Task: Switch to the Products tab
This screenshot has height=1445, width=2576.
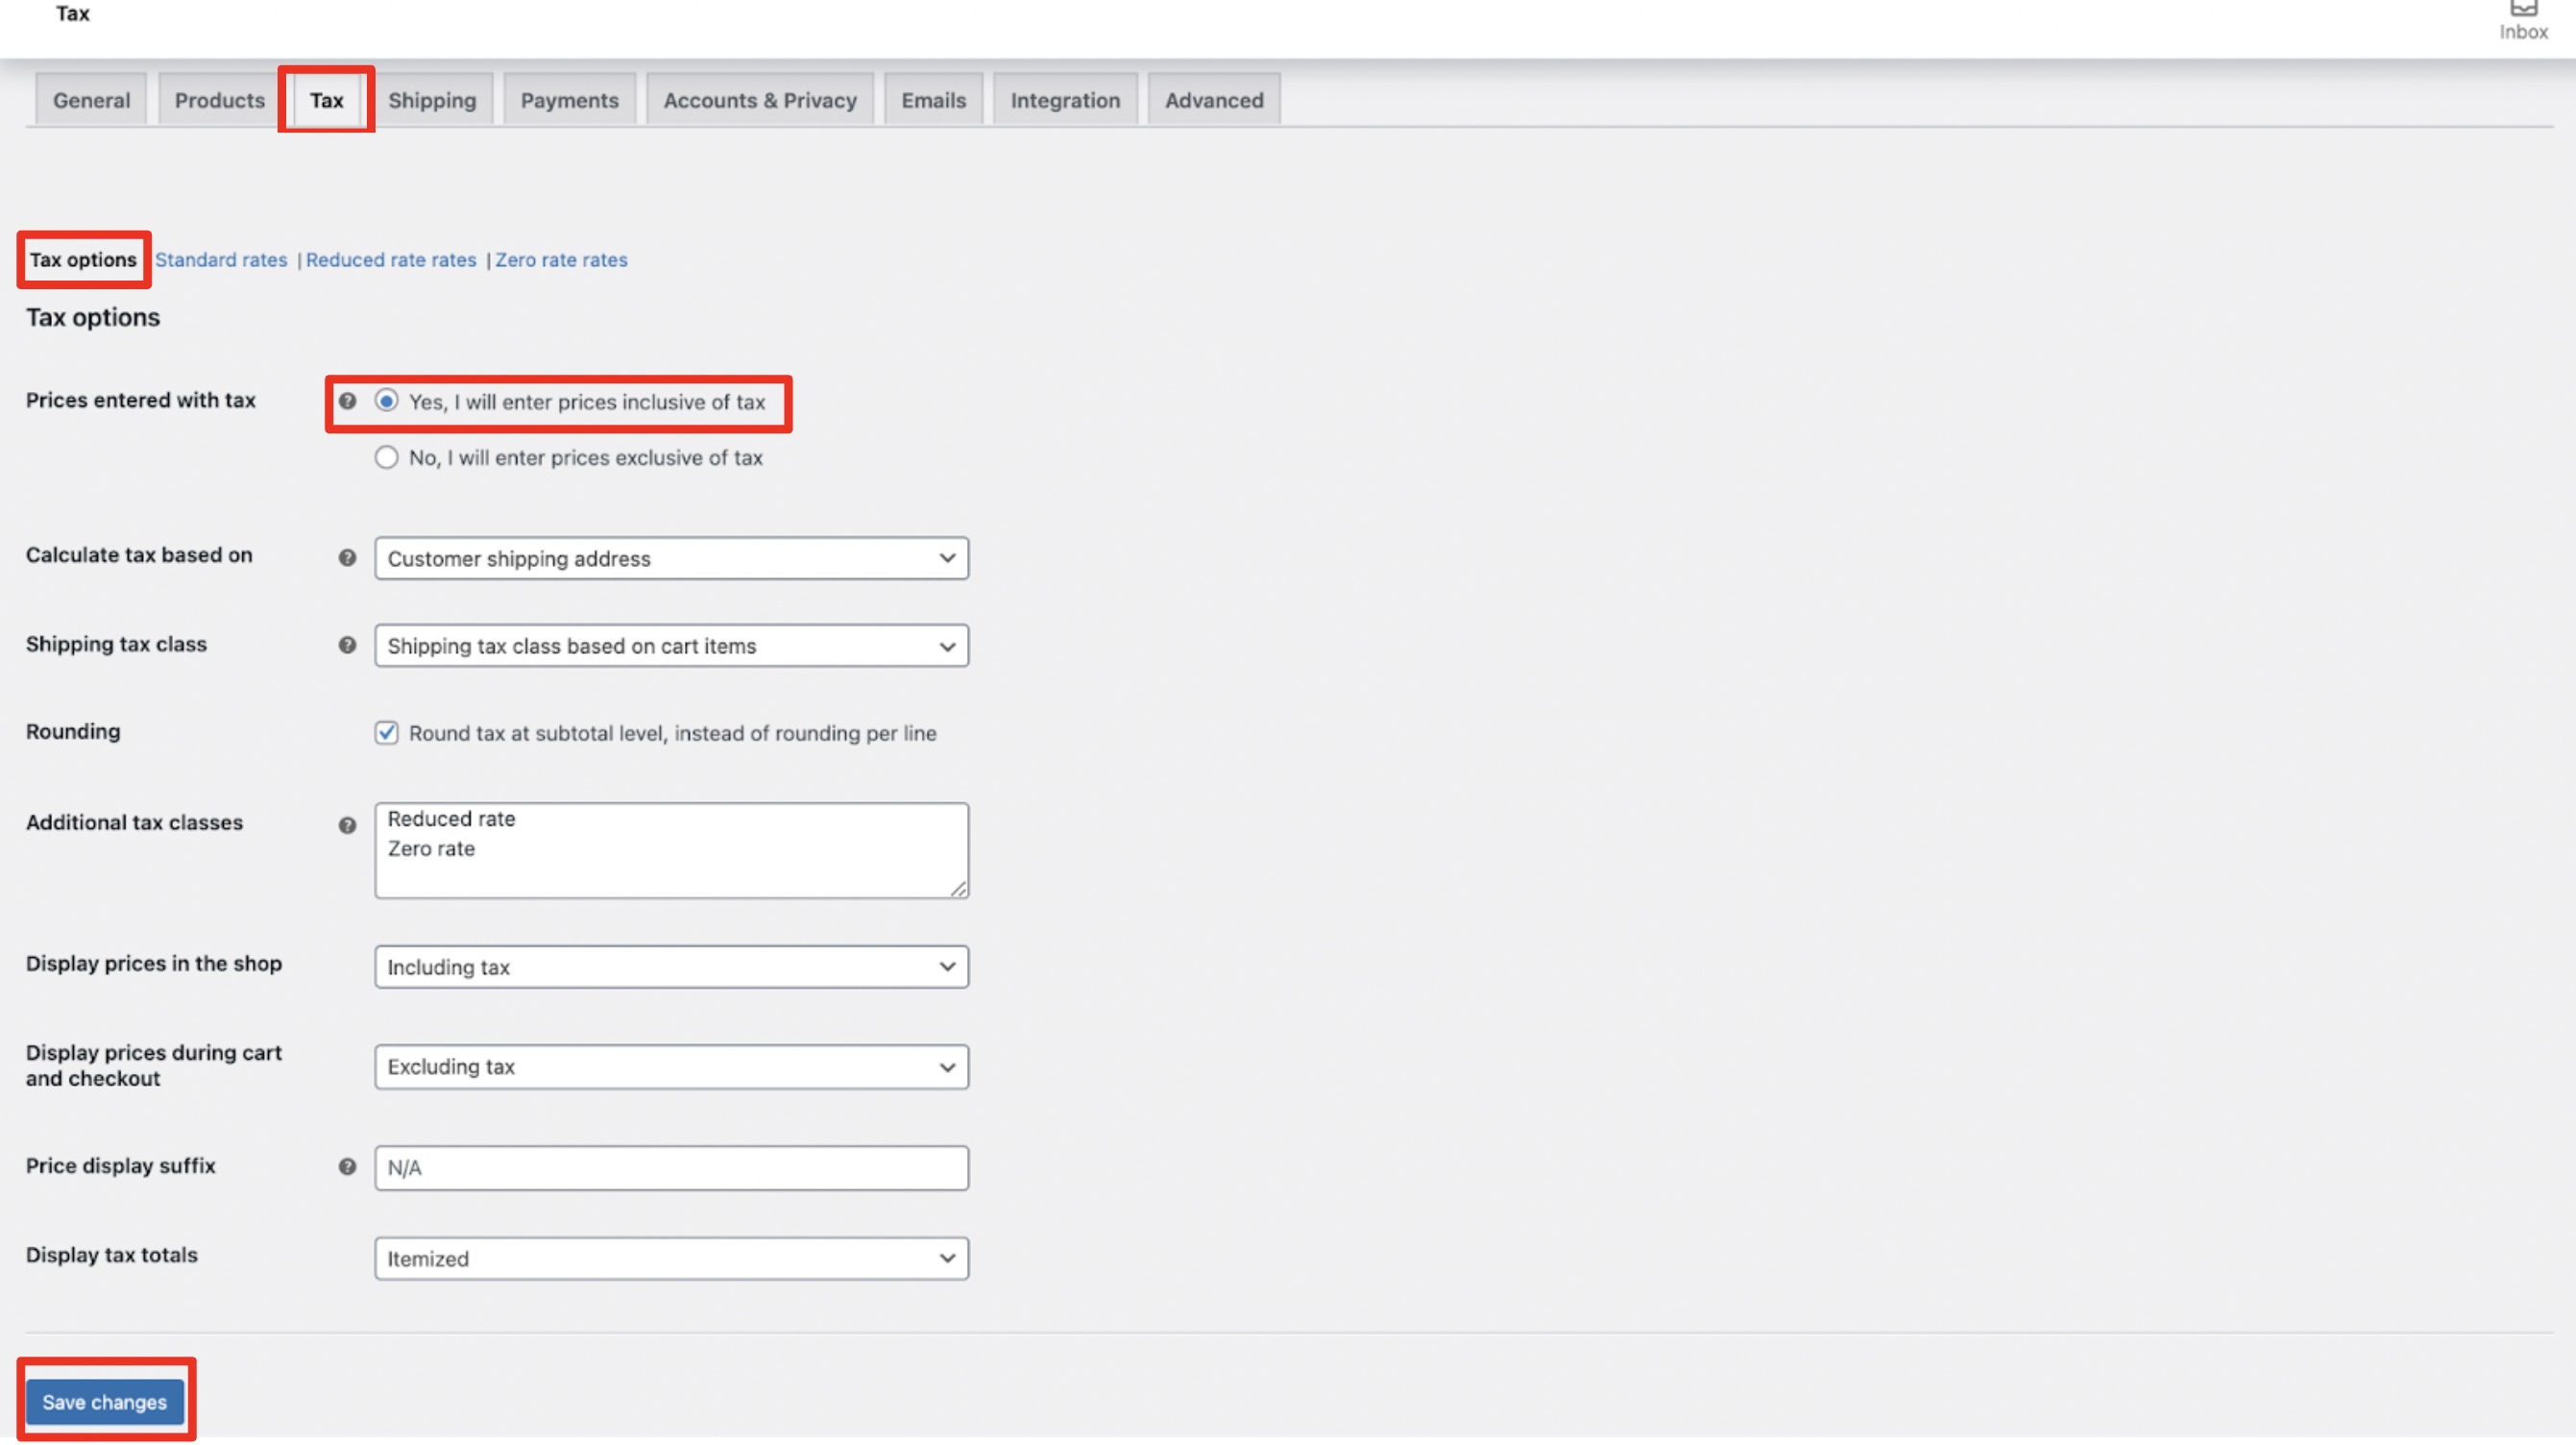Action: pyautogui.click(x=220, y=100)
